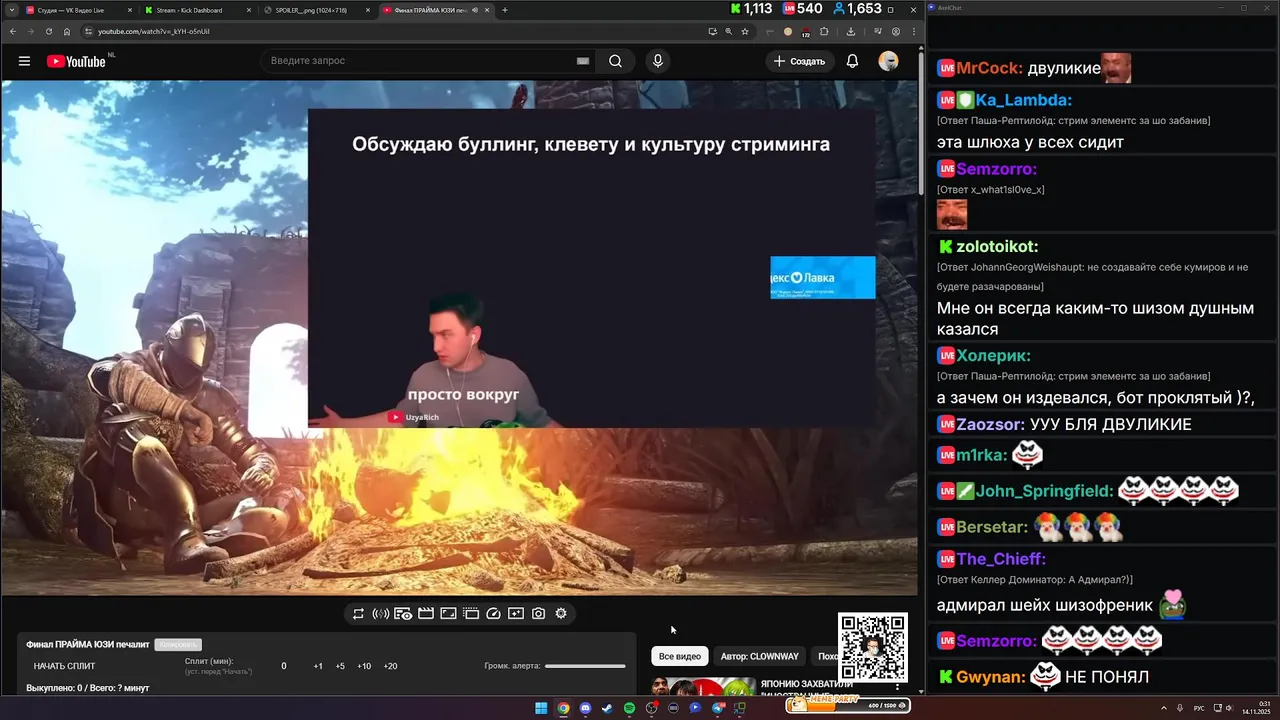Viewport: 1280px width, 720px height.
Task: Bookmark this page with the star icon
Action: (x=745, y=31)
